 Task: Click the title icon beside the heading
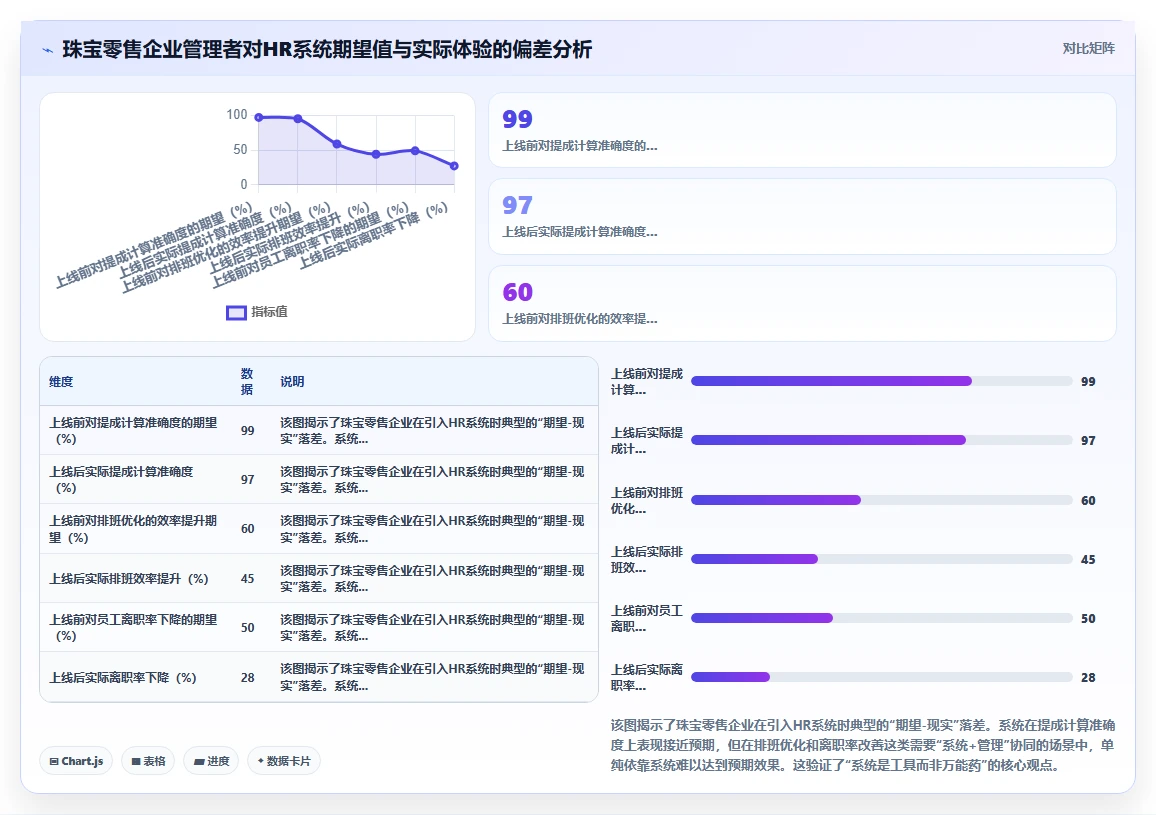[x=48, y=50]
